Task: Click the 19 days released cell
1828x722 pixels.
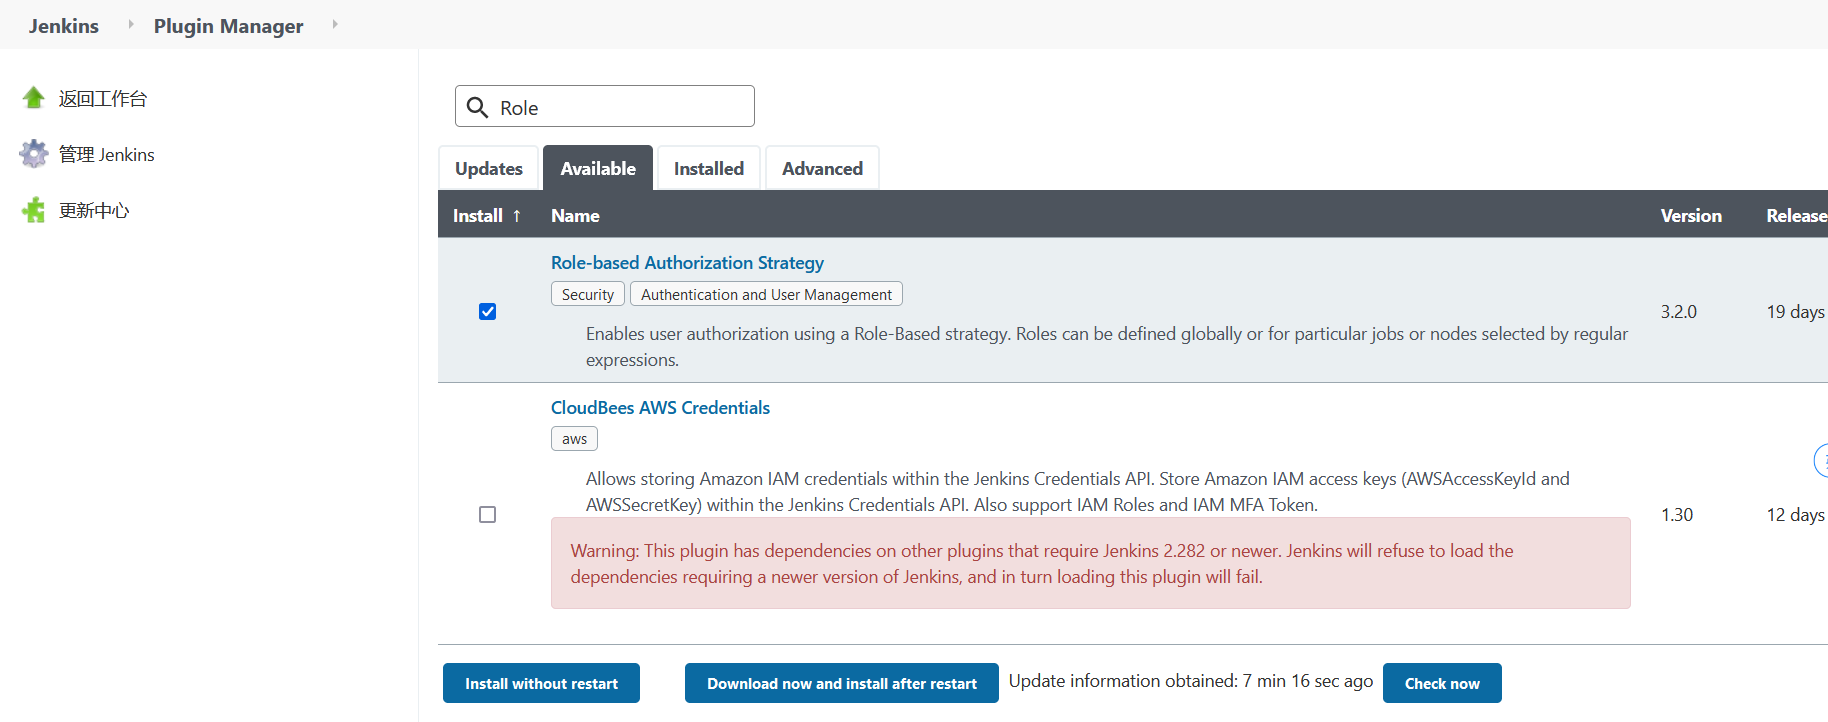Action: point(1796,312)
